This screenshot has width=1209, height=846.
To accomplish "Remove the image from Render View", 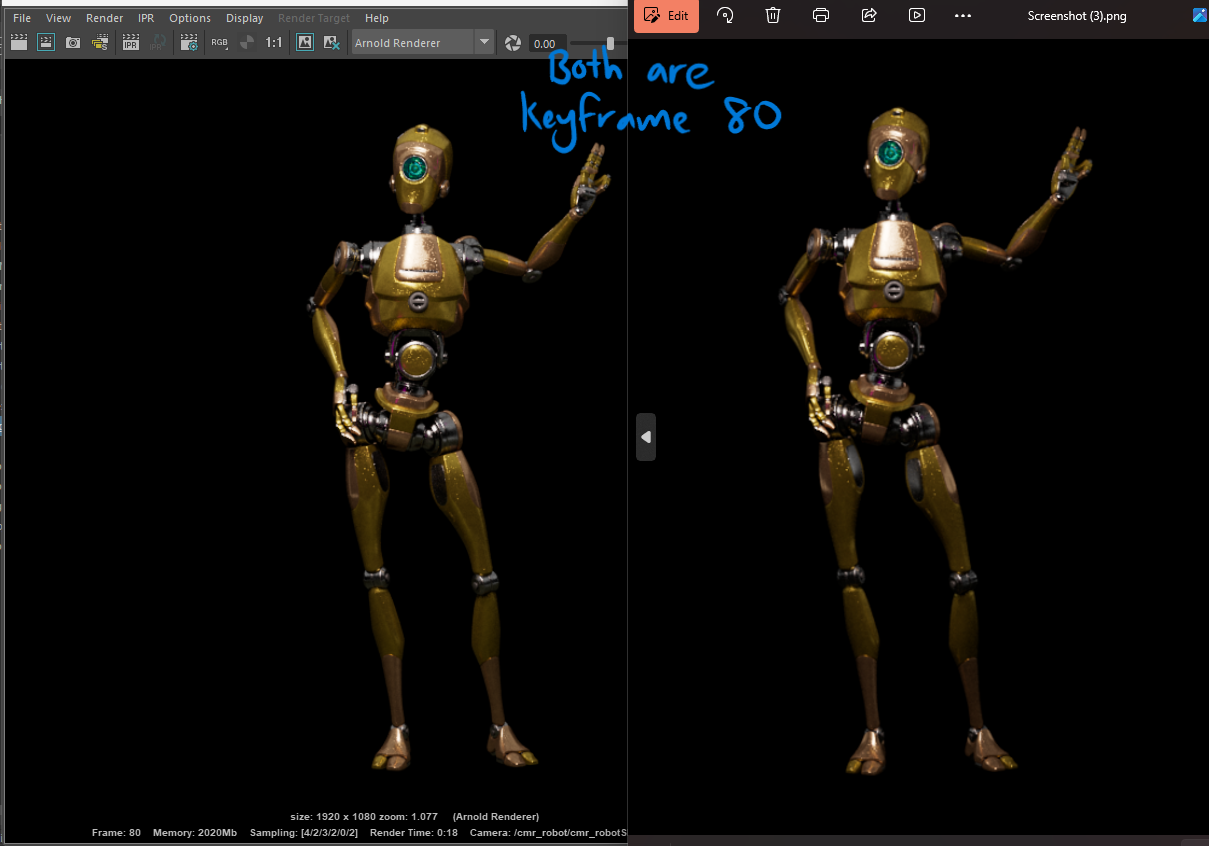I will coord(331,42).
